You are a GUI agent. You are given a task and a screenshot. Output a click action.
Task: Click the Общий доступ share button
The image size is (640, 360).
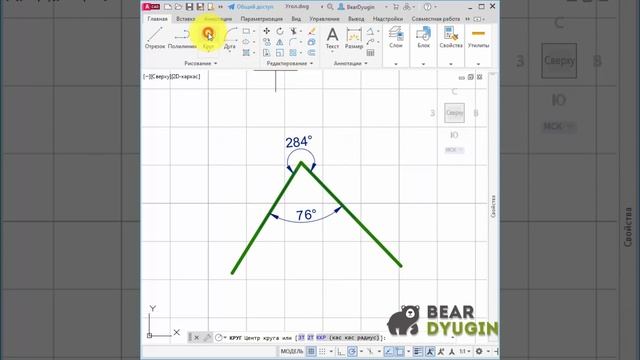[251, 7]
